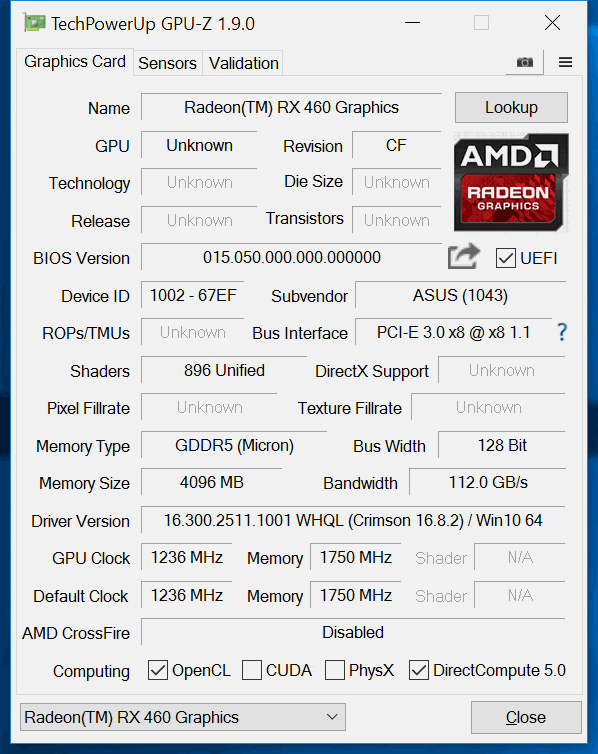Click the Driver Version value field
The height and width of the screenshot is (754, 598).
(x=353, y=520)
